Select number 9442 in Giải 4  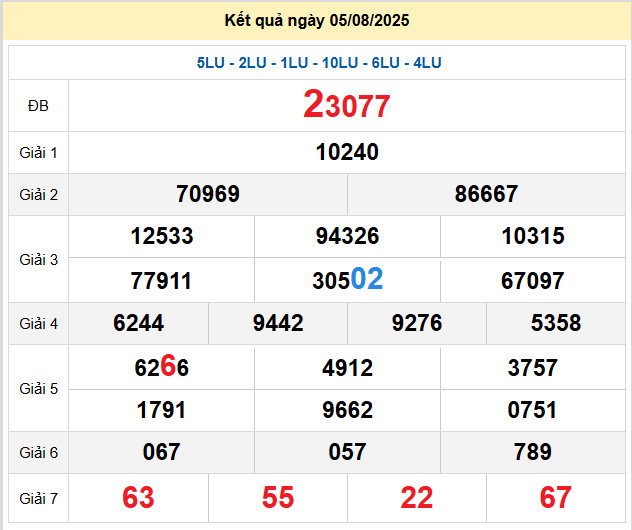278,323
